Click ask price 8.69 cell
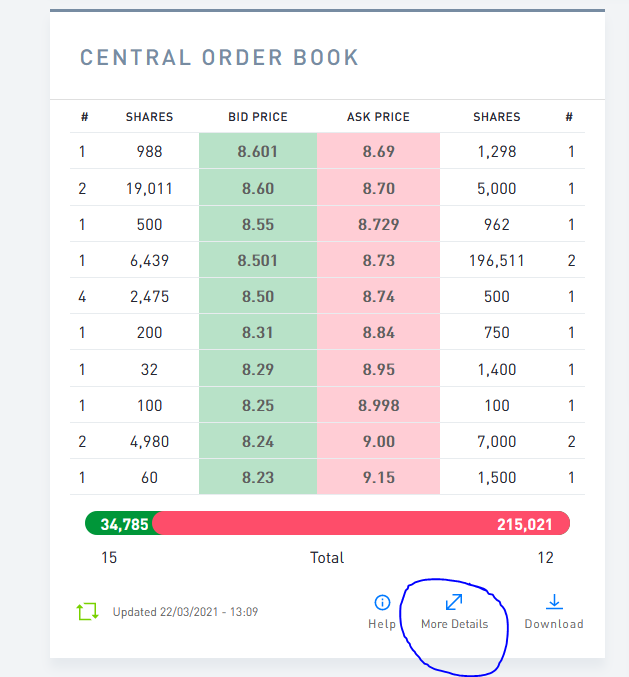This screenshot has height=677, width=629. 378,152
